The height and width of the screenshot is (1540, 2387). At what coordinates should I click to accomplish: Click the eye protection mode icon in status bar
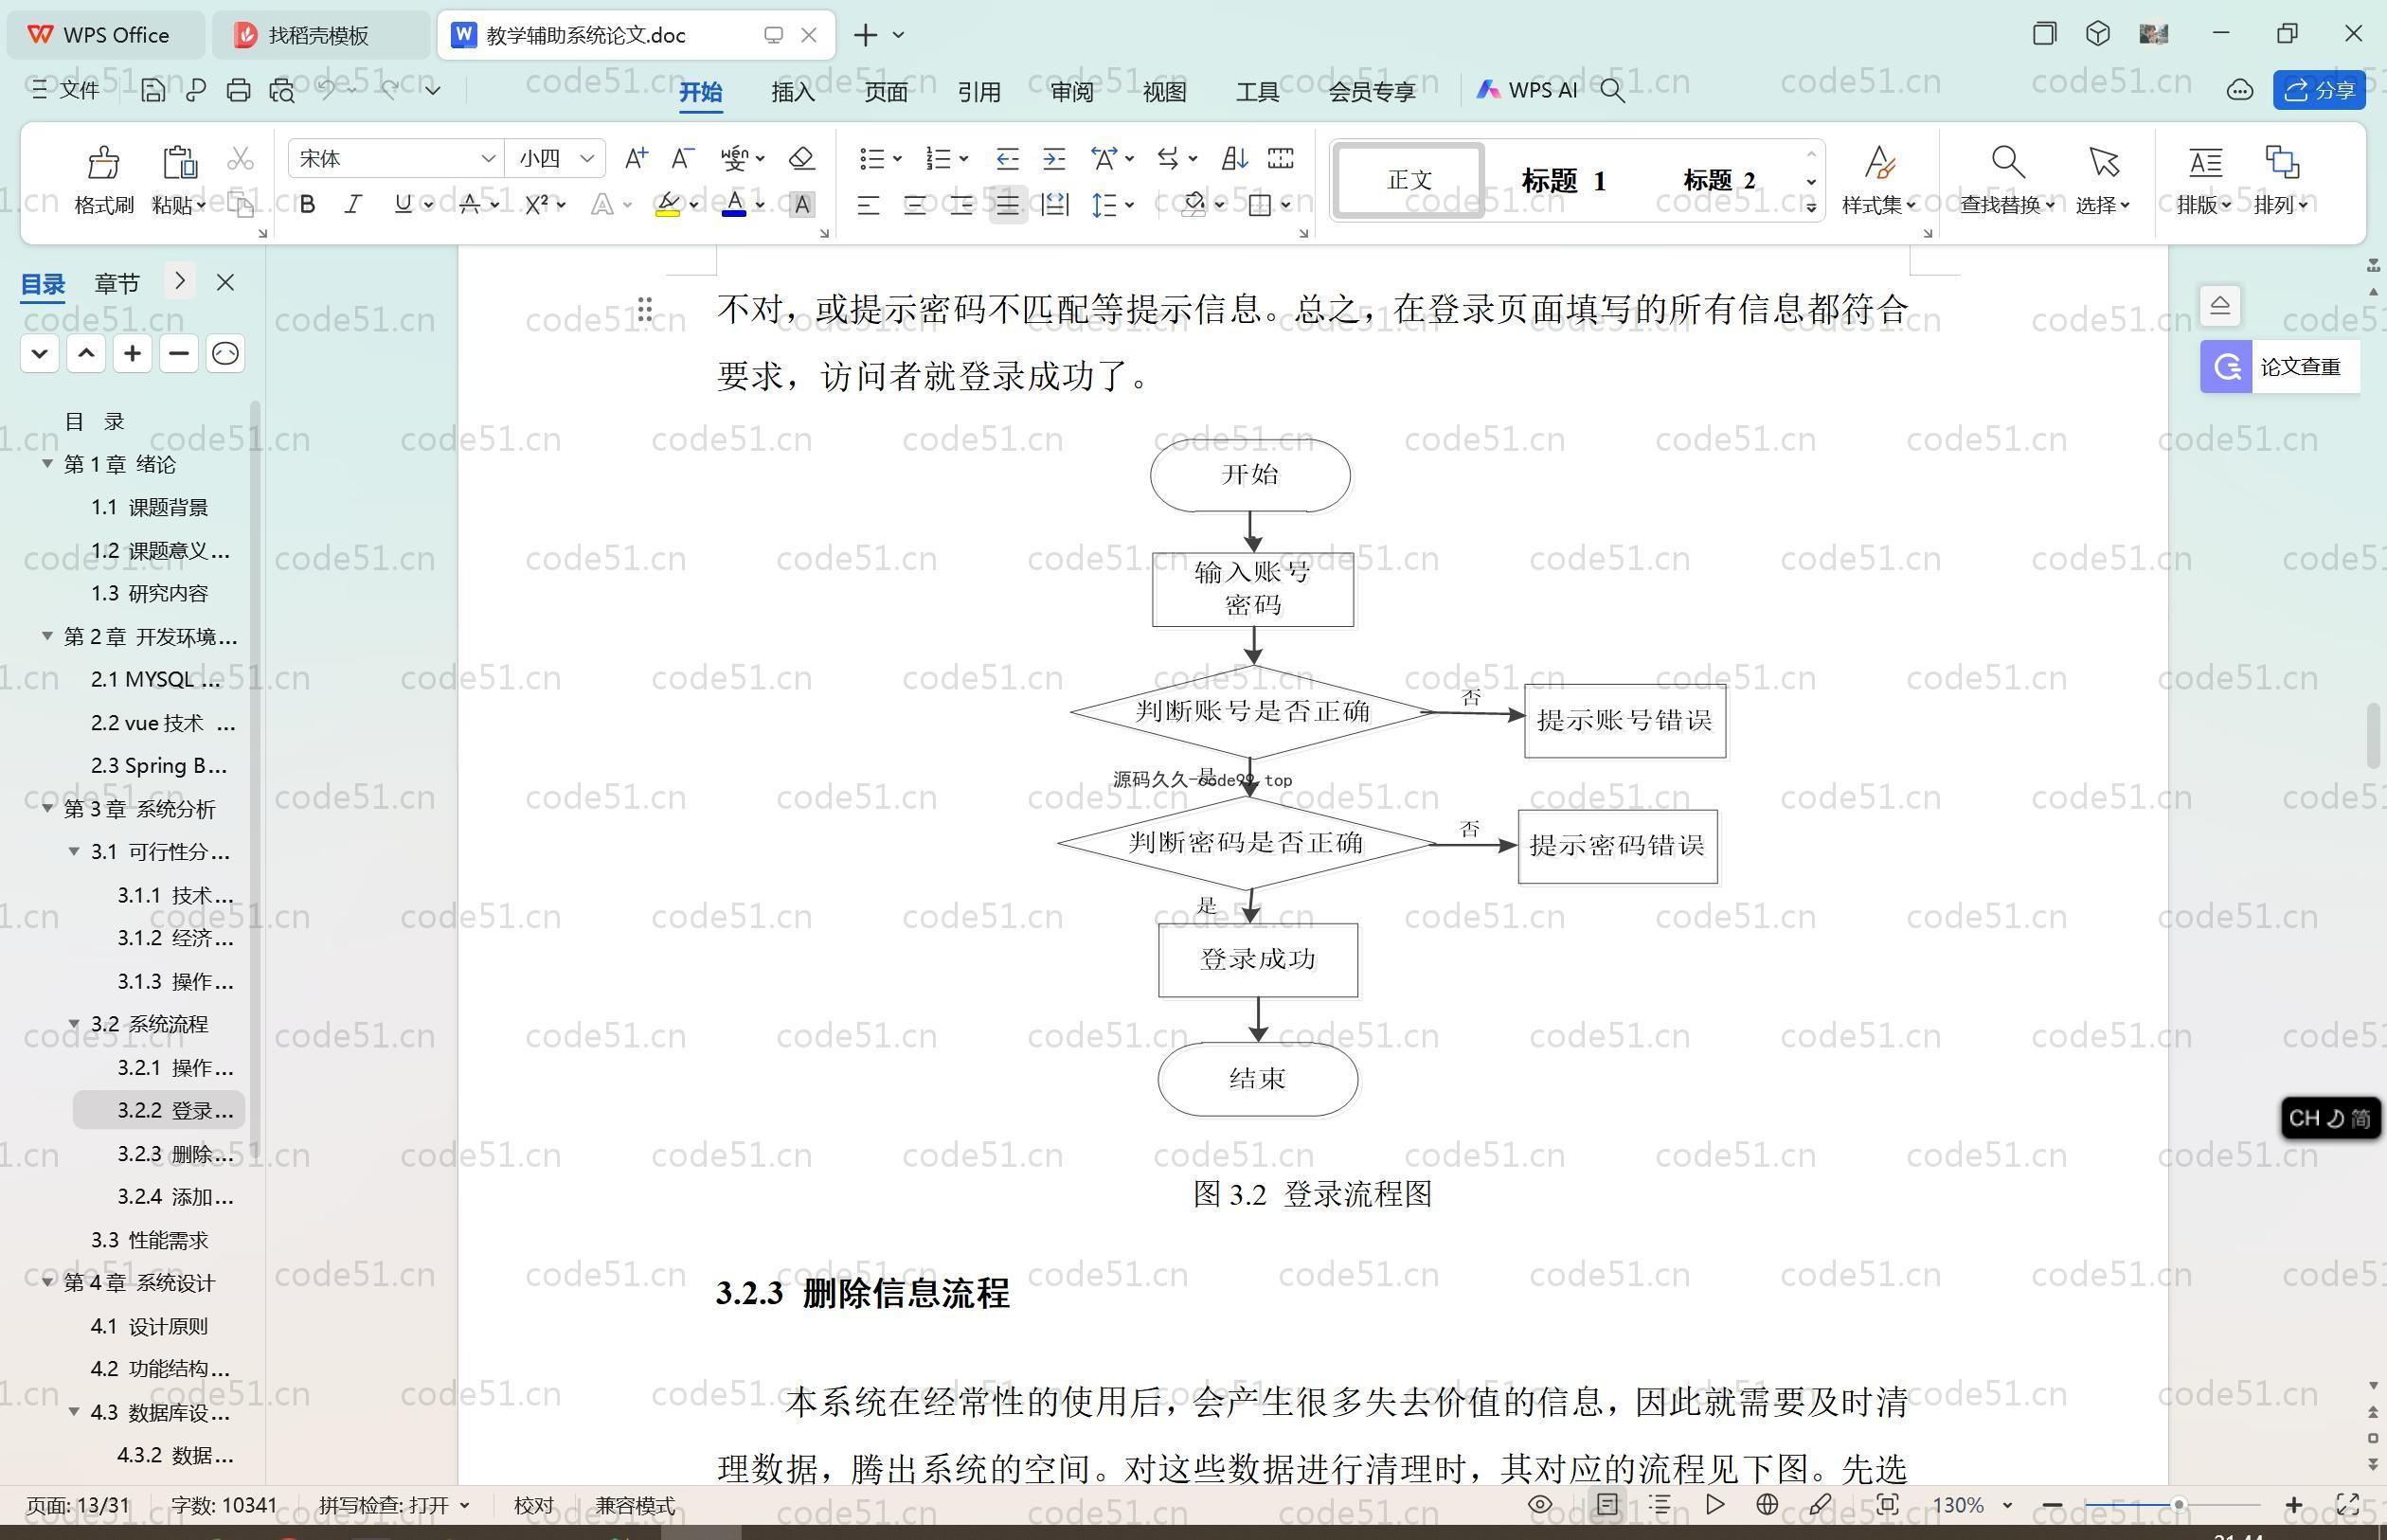1540,1504
